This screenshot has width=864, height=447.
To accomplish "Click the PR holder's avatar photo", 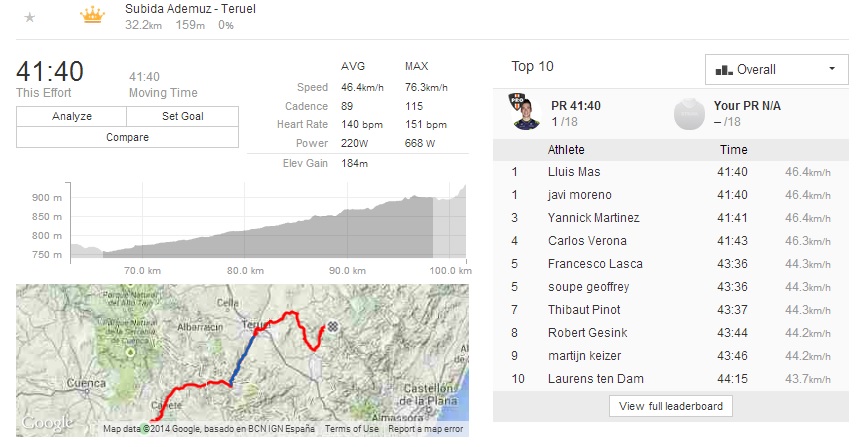I will pos(523,113).
